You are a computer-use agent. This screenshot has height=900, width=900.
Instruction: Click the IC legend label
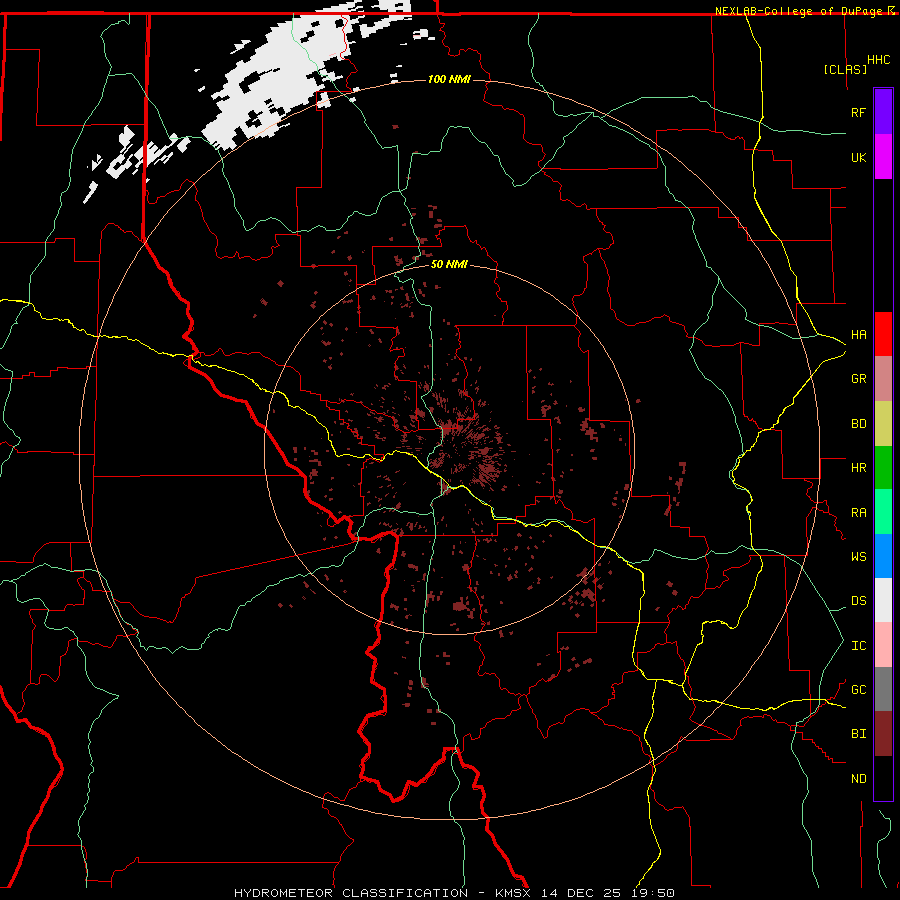[858, 646]
